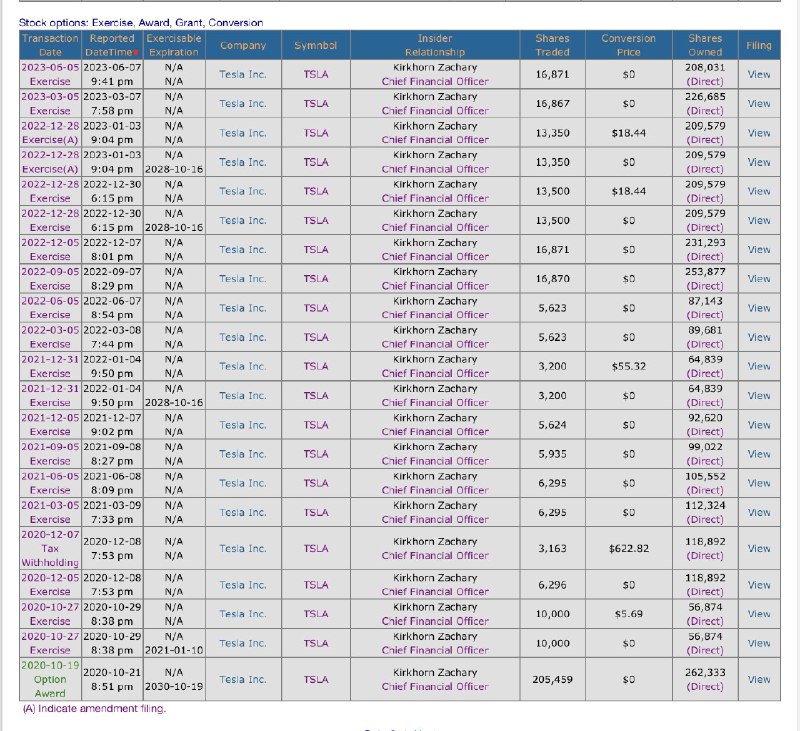Open TSLA symbol in the 2023-03-05 row
Screen dimensions: 800x731
[x=316, y=104]
